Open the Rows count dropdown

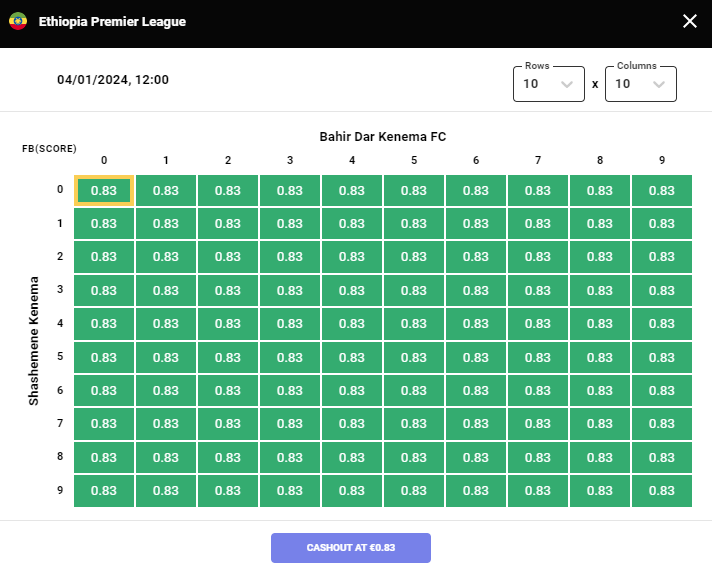pos(548,84)
